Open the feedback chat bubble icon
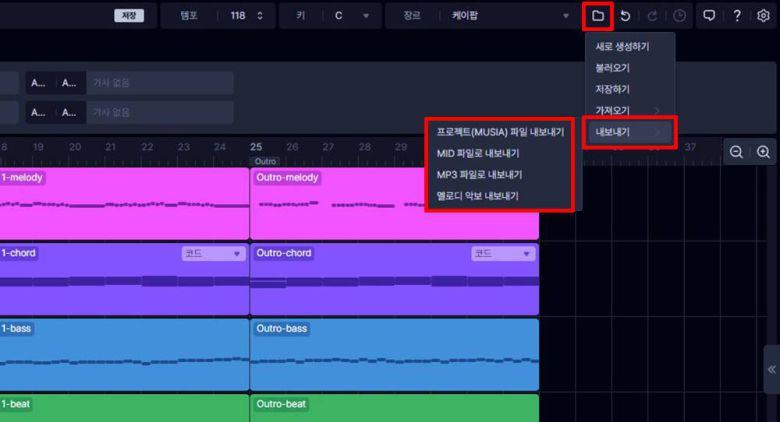Image resolution: width=780 pixels, height=422 pixels. click(x=709, y=16)
